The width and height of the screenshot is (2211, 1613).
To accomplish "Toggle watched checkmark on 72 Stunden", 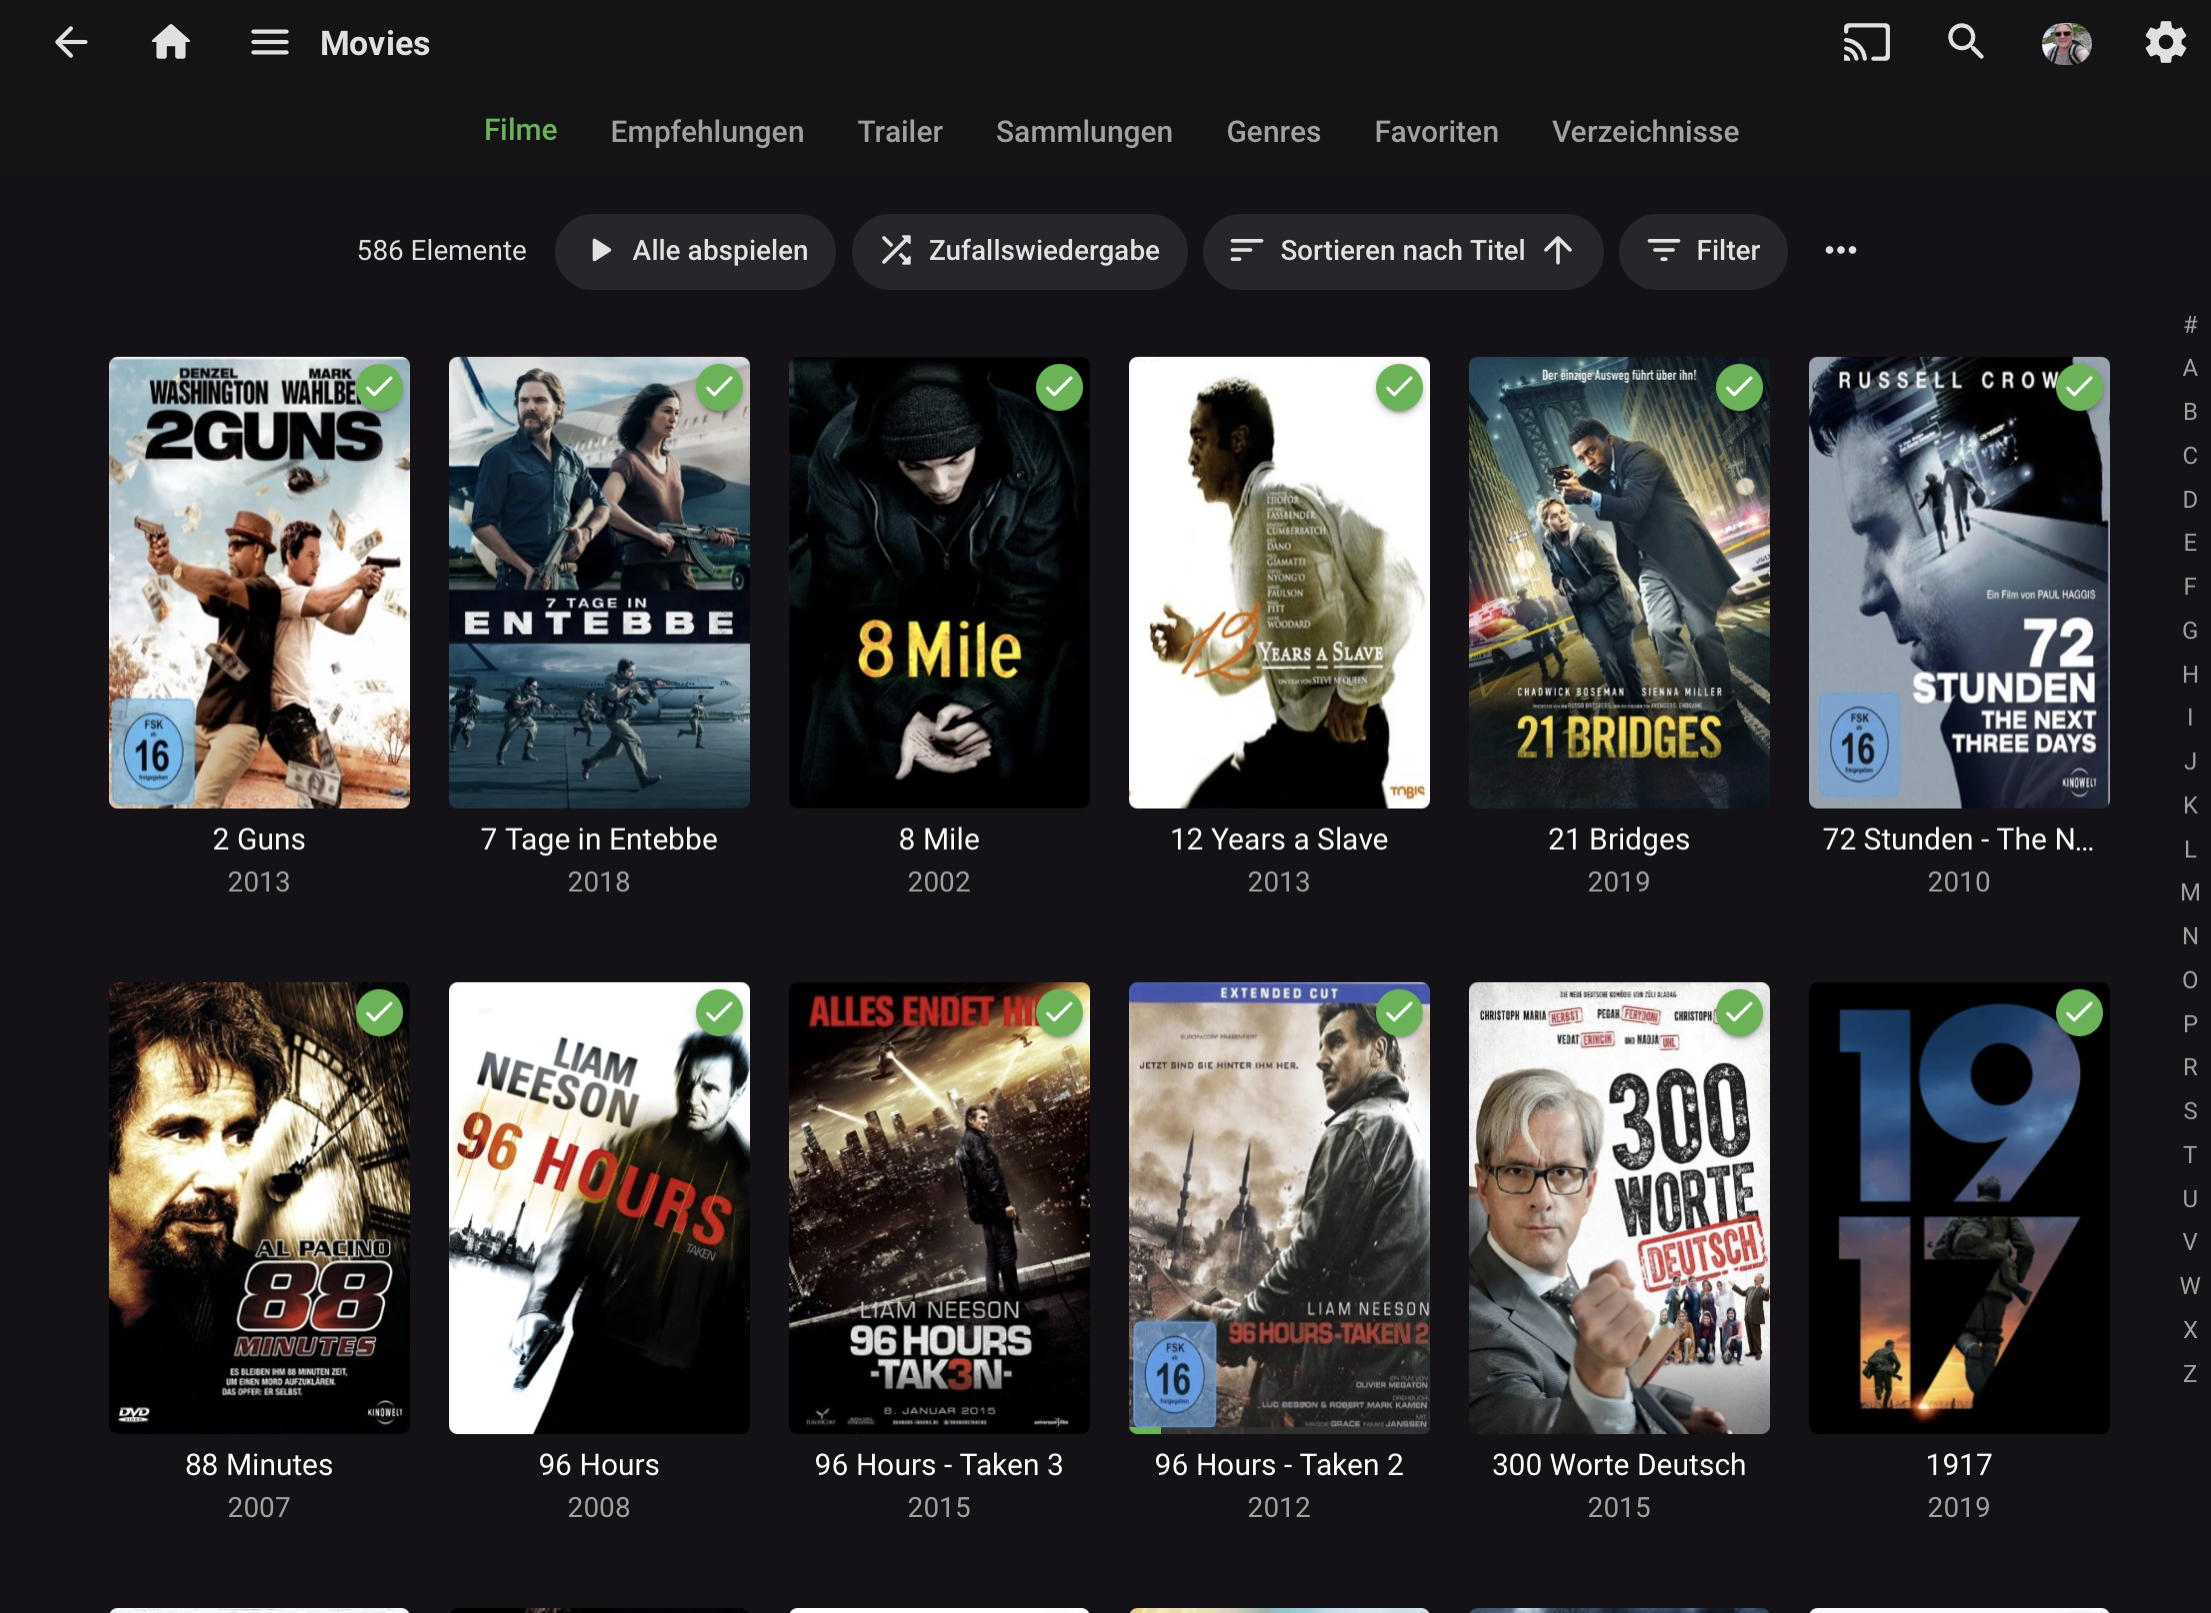I will click(x=2080, y=388).
